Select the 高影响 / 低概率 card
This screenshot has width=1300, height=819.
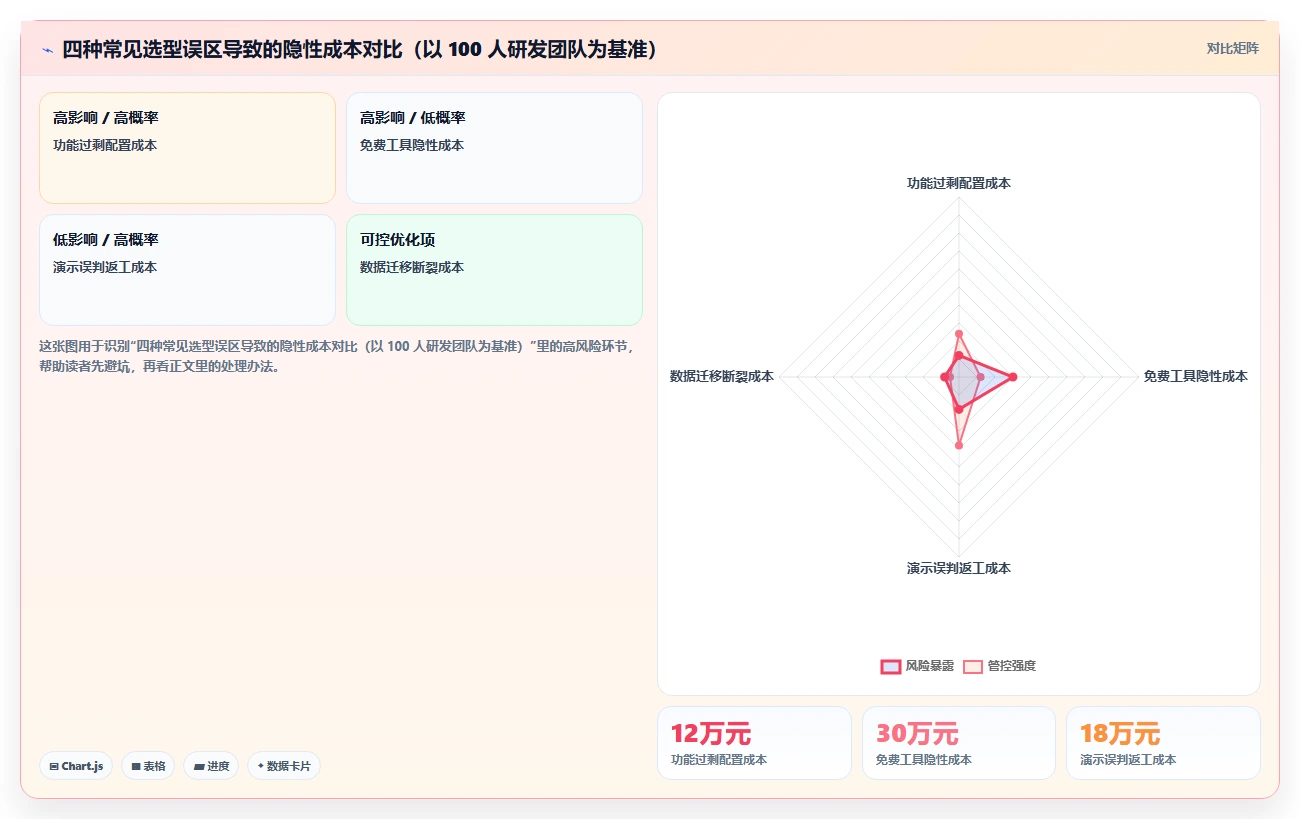tap(494, 148)
